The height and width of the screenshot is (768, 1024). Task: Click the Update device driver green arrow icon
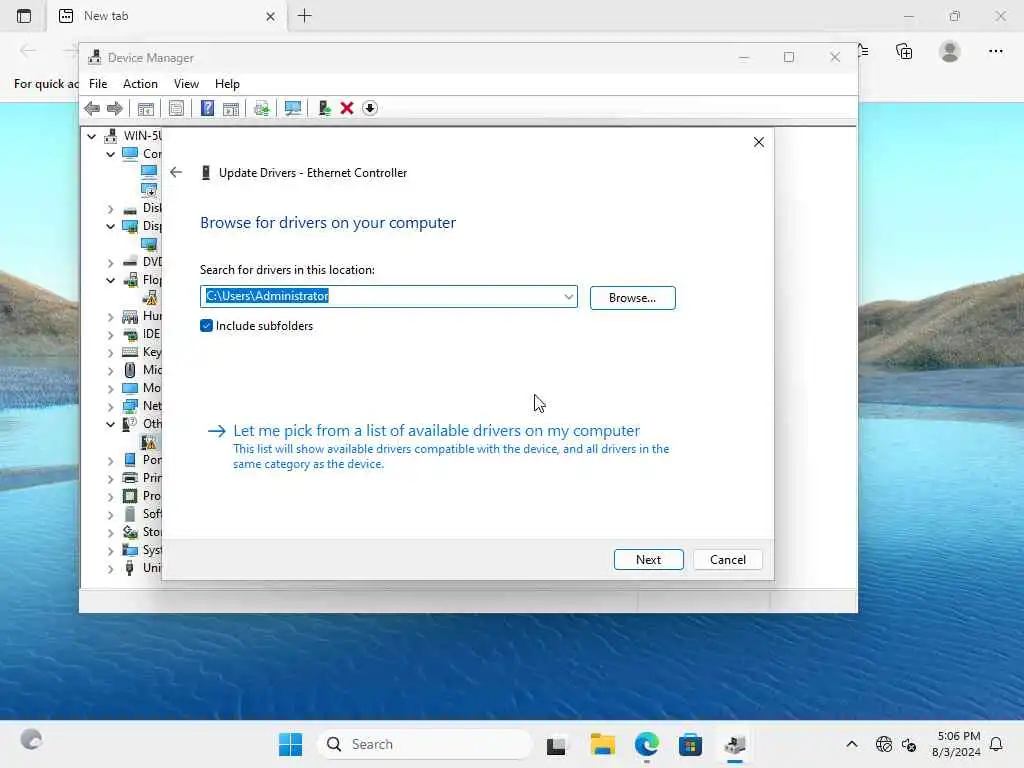click(x=324, y=108)
